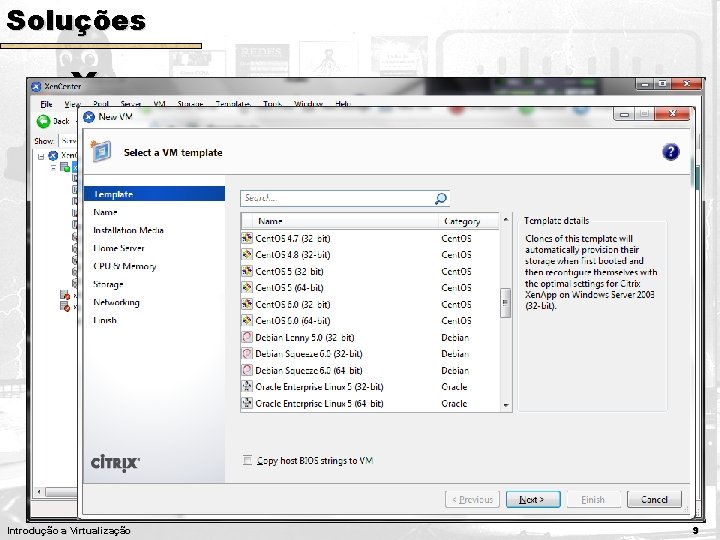Image resolution: width=720 pixels, height=540 pixels.
Task: Click the CentOS 4.7 (32-bit) template icon
Action: click(x=247, y=238)
